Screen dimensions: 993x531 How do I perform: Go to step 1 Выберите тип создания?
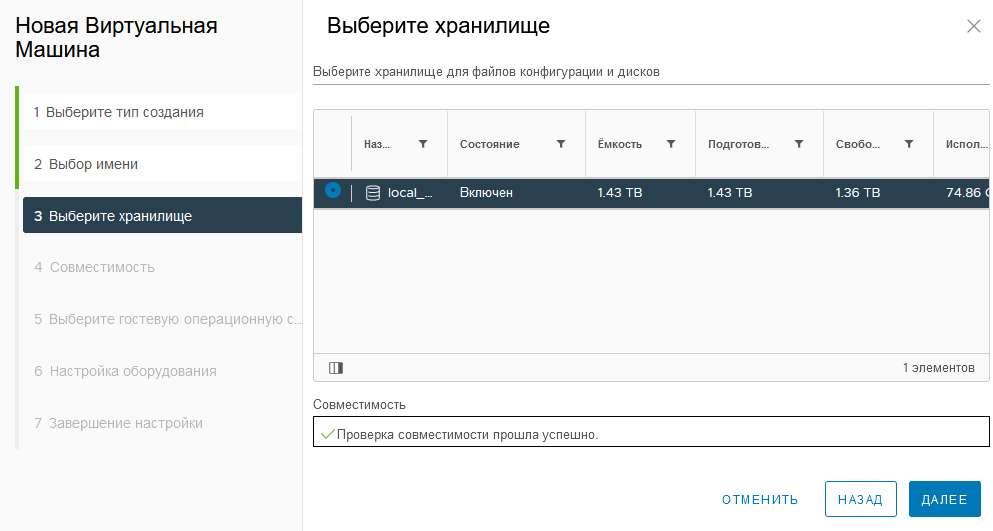(x=162, y=112)
